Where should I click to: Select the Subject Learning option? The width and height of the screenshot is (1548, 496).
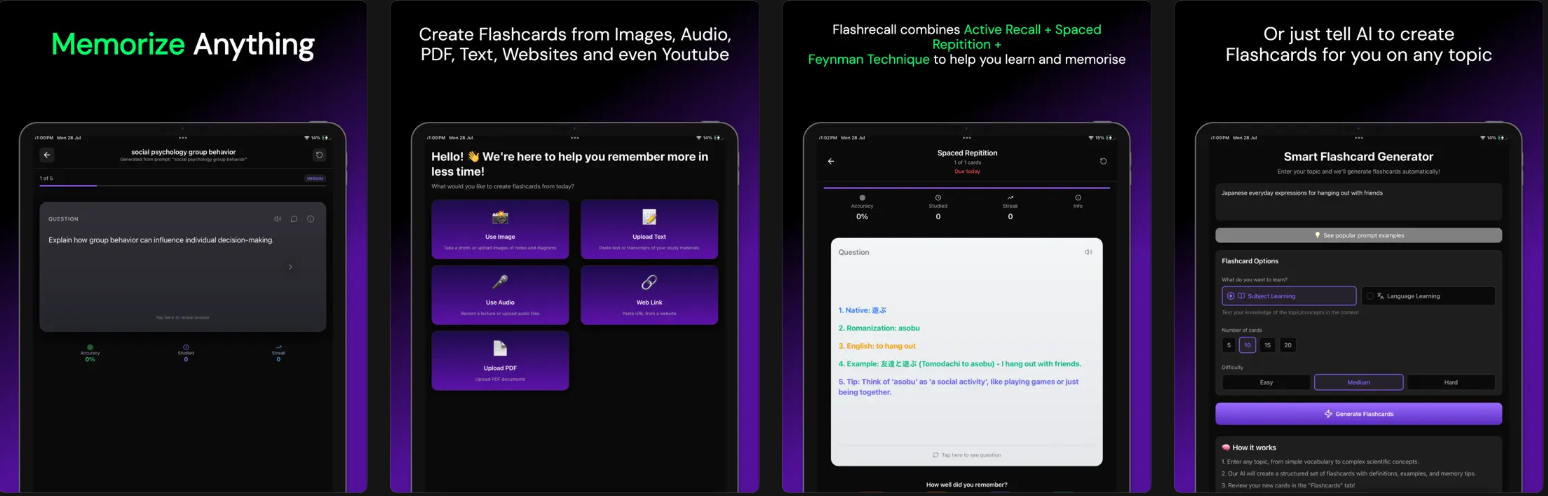pos(1289,296)
